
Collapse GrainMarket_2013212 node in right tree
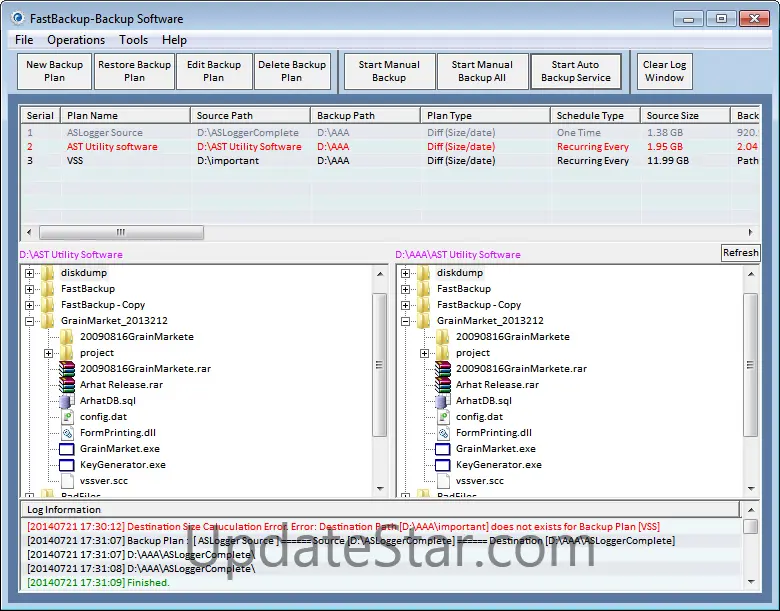[x=405, y=321]
